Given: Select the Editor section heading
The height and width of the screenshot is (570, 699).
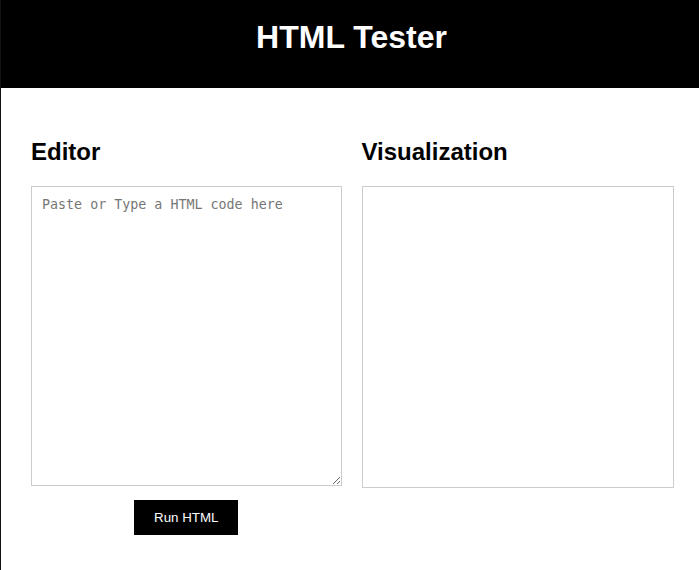Looking at the screenshot, I should 66,152.
